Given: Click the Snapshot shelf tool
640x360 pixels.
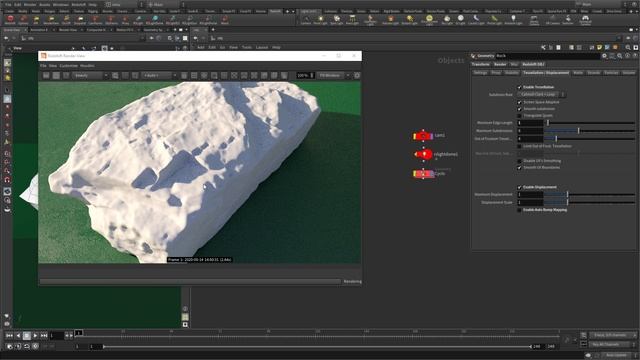Looking at the screenshot, I should [x=80, y=20].
